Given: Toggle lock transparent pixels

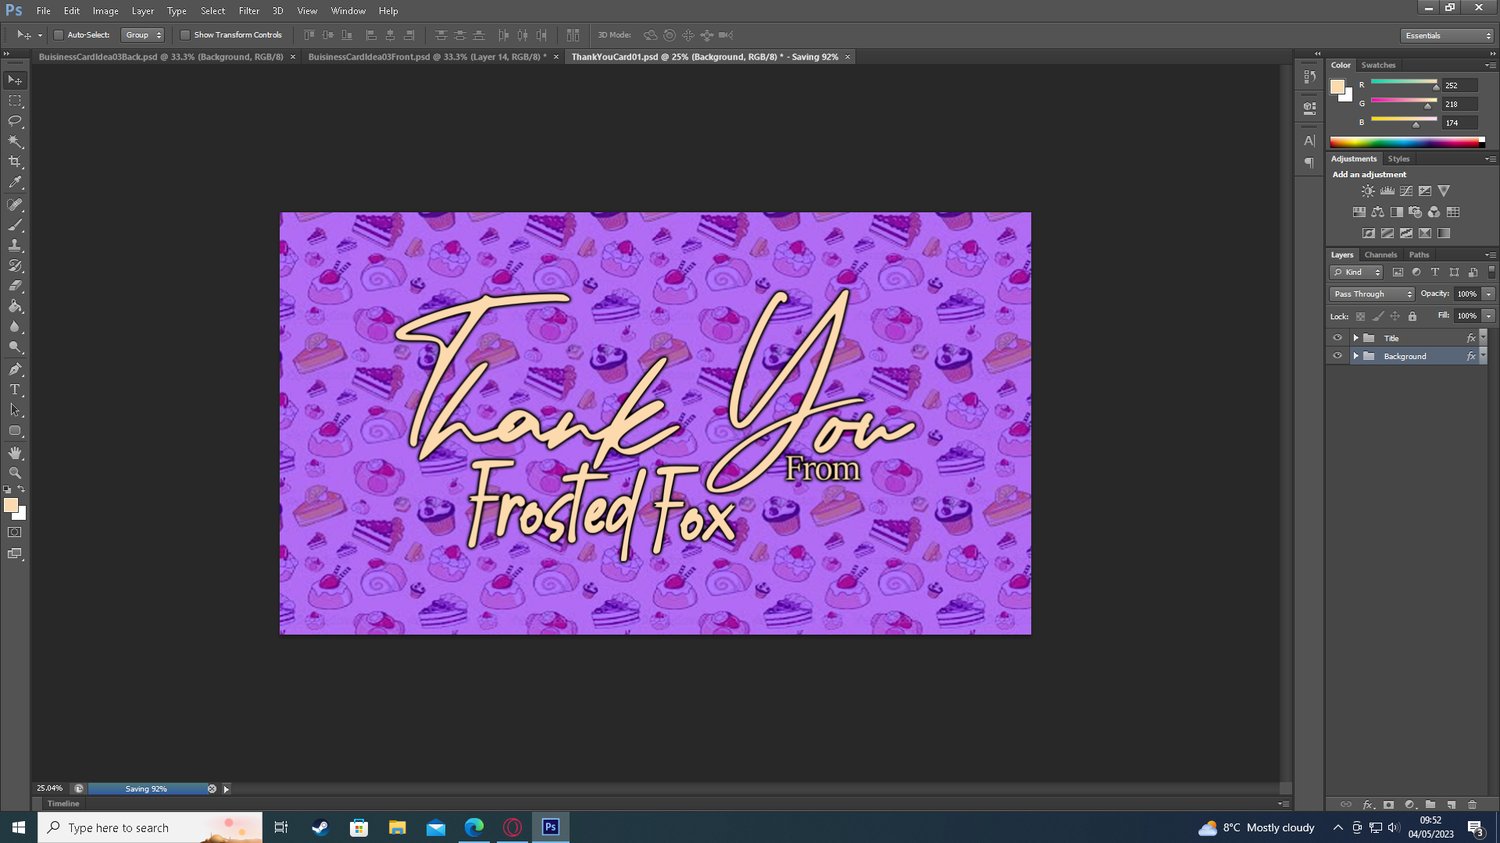Looking at the screenshot, I should click(x=1360, y=316).
